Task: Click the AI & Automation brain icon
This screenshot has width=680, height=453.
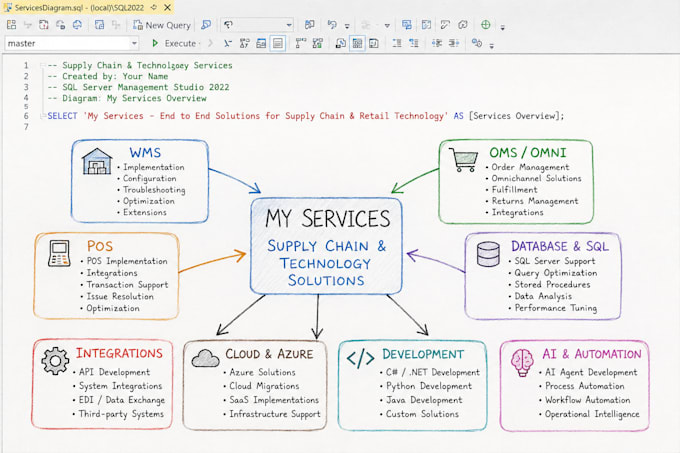Action: [x=522, y=362]
